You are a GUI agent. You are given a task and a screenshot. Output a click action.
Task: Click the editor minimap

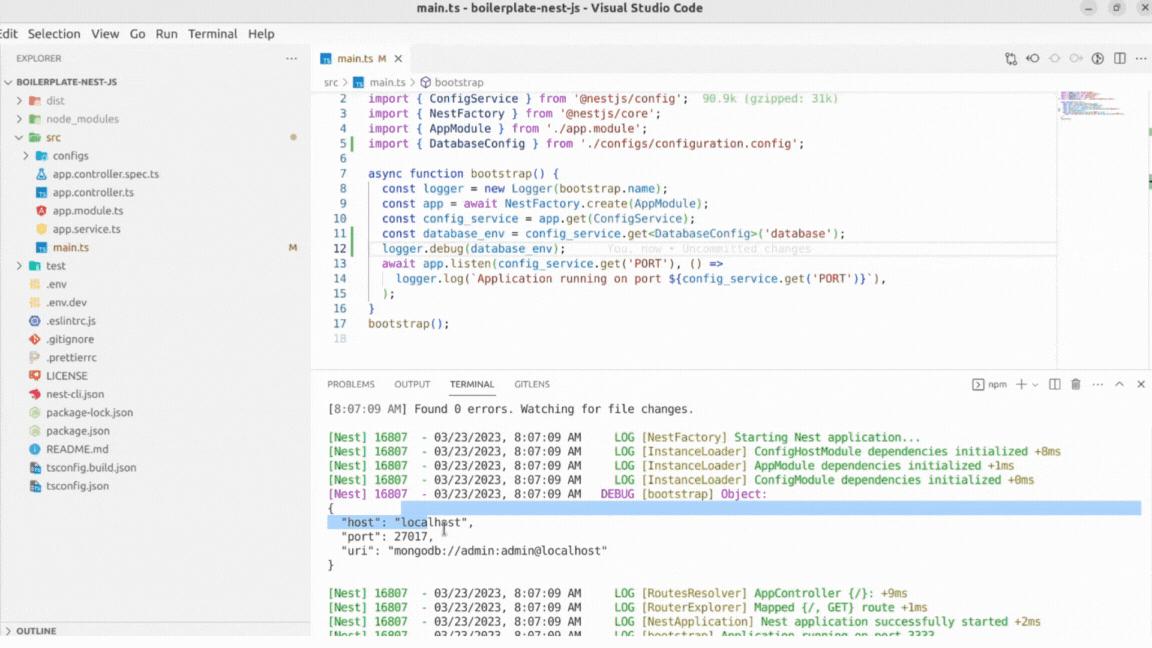(x=1093, y=107)
